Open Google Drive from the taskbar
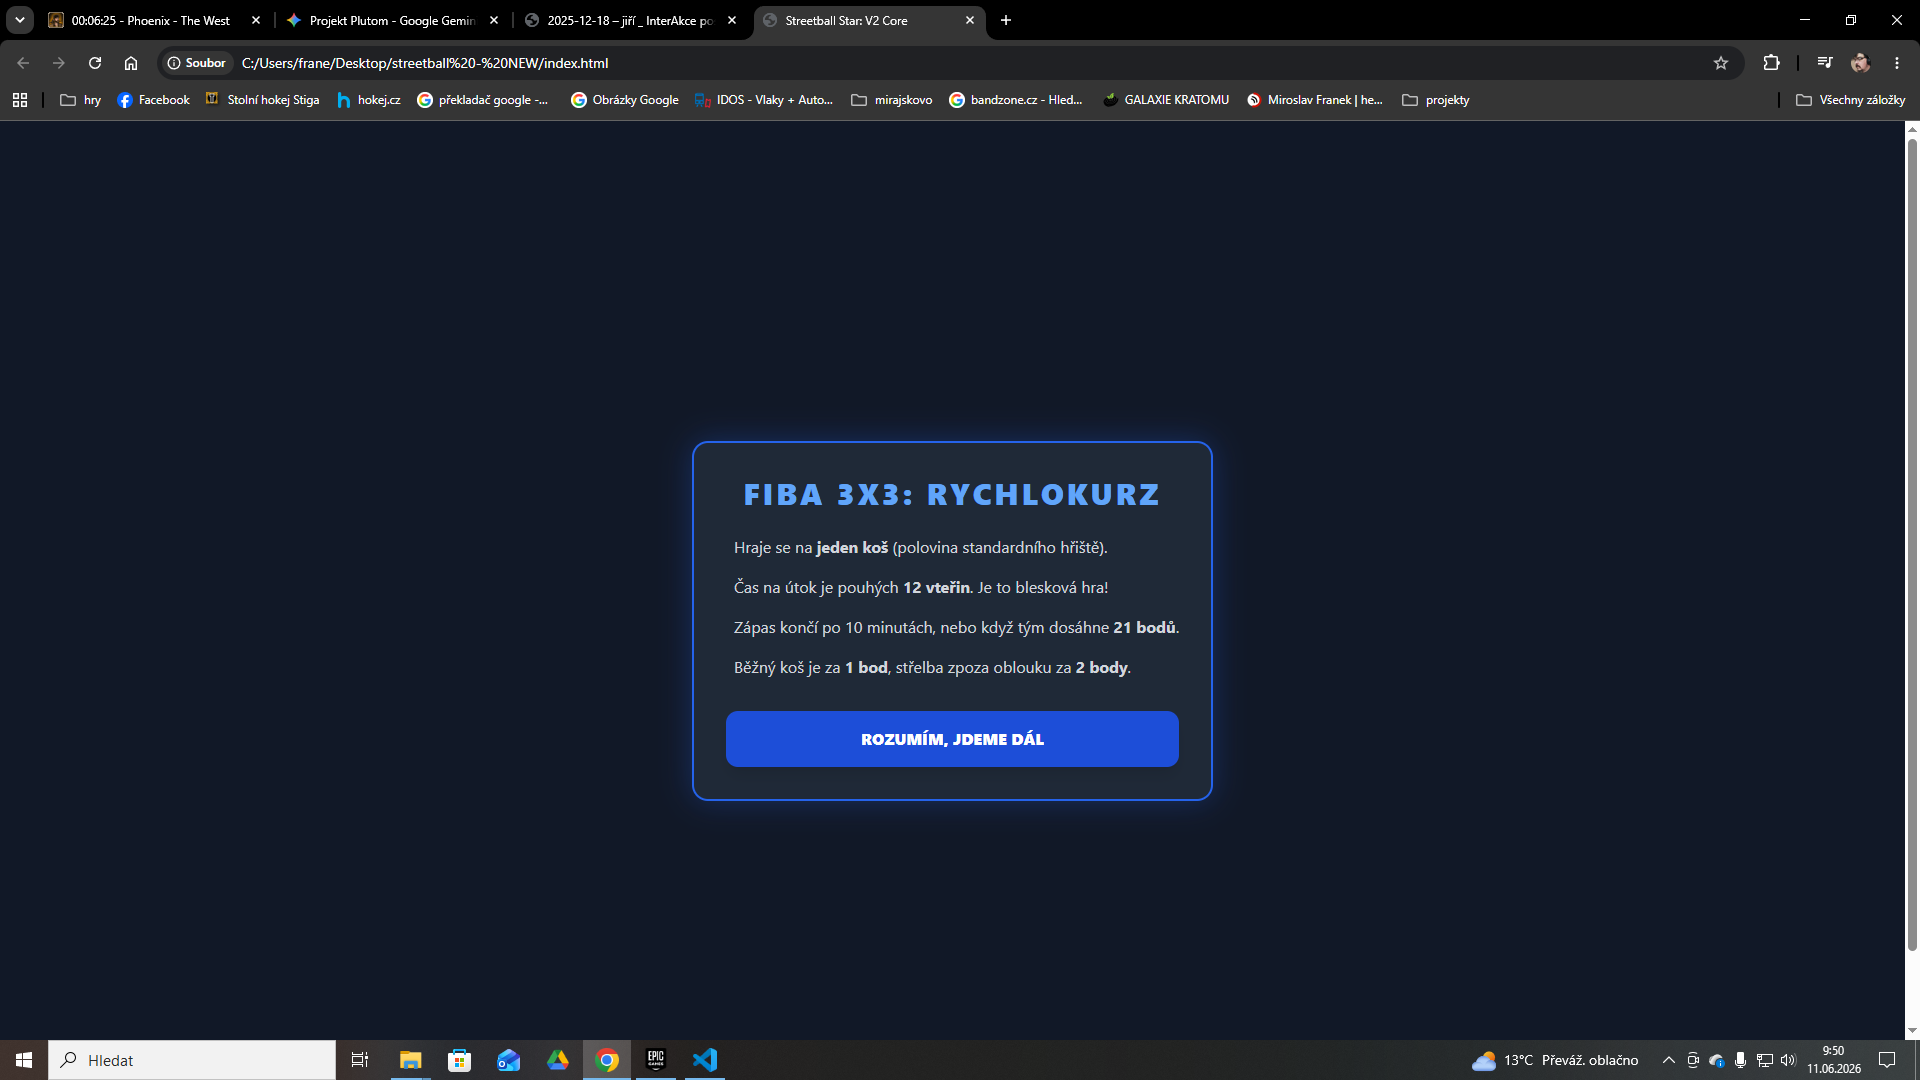1920x1080 pixels. point(557,1060)
